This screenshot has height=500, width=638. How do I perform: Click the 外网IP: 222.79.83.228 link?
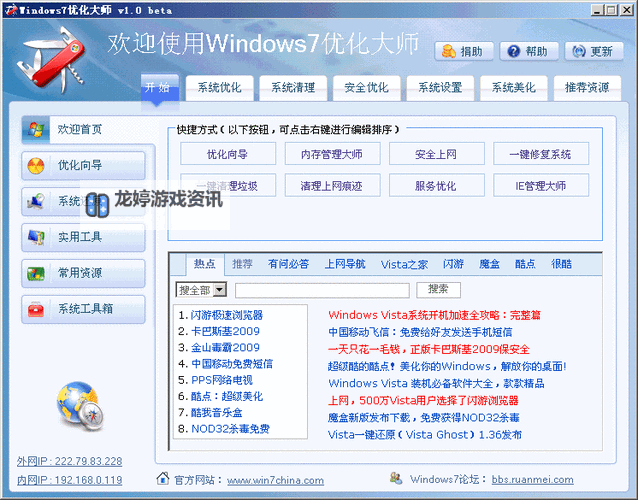70,461
